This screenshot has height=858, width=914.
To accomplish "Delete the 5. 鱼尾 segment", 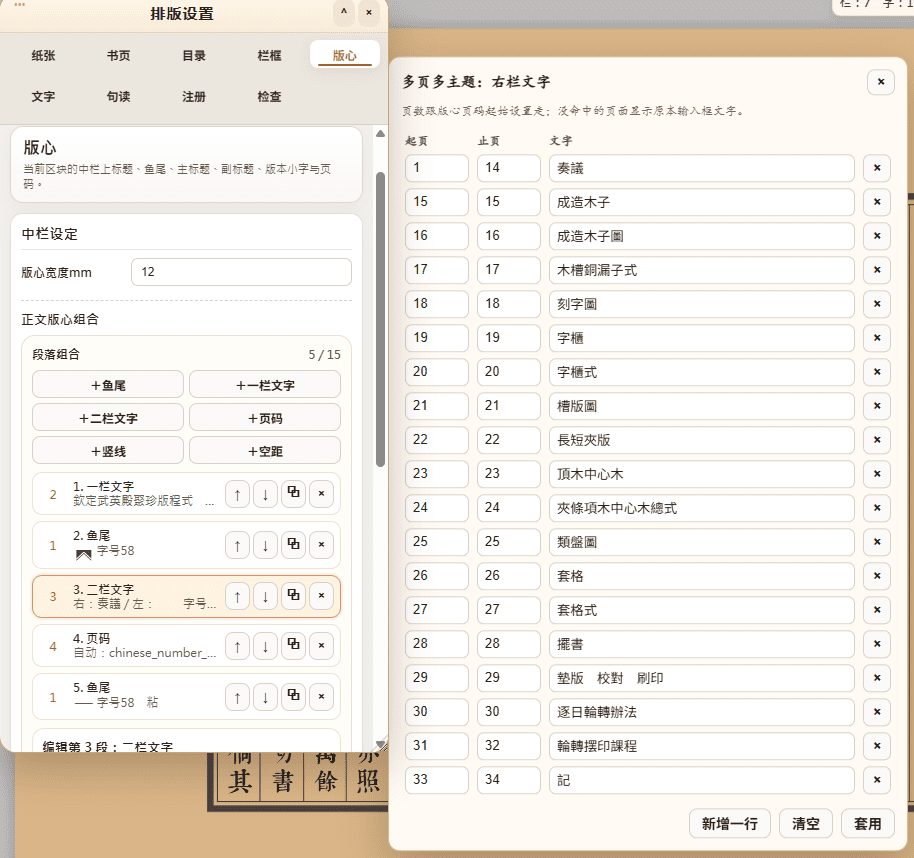I will pos(321,697).
